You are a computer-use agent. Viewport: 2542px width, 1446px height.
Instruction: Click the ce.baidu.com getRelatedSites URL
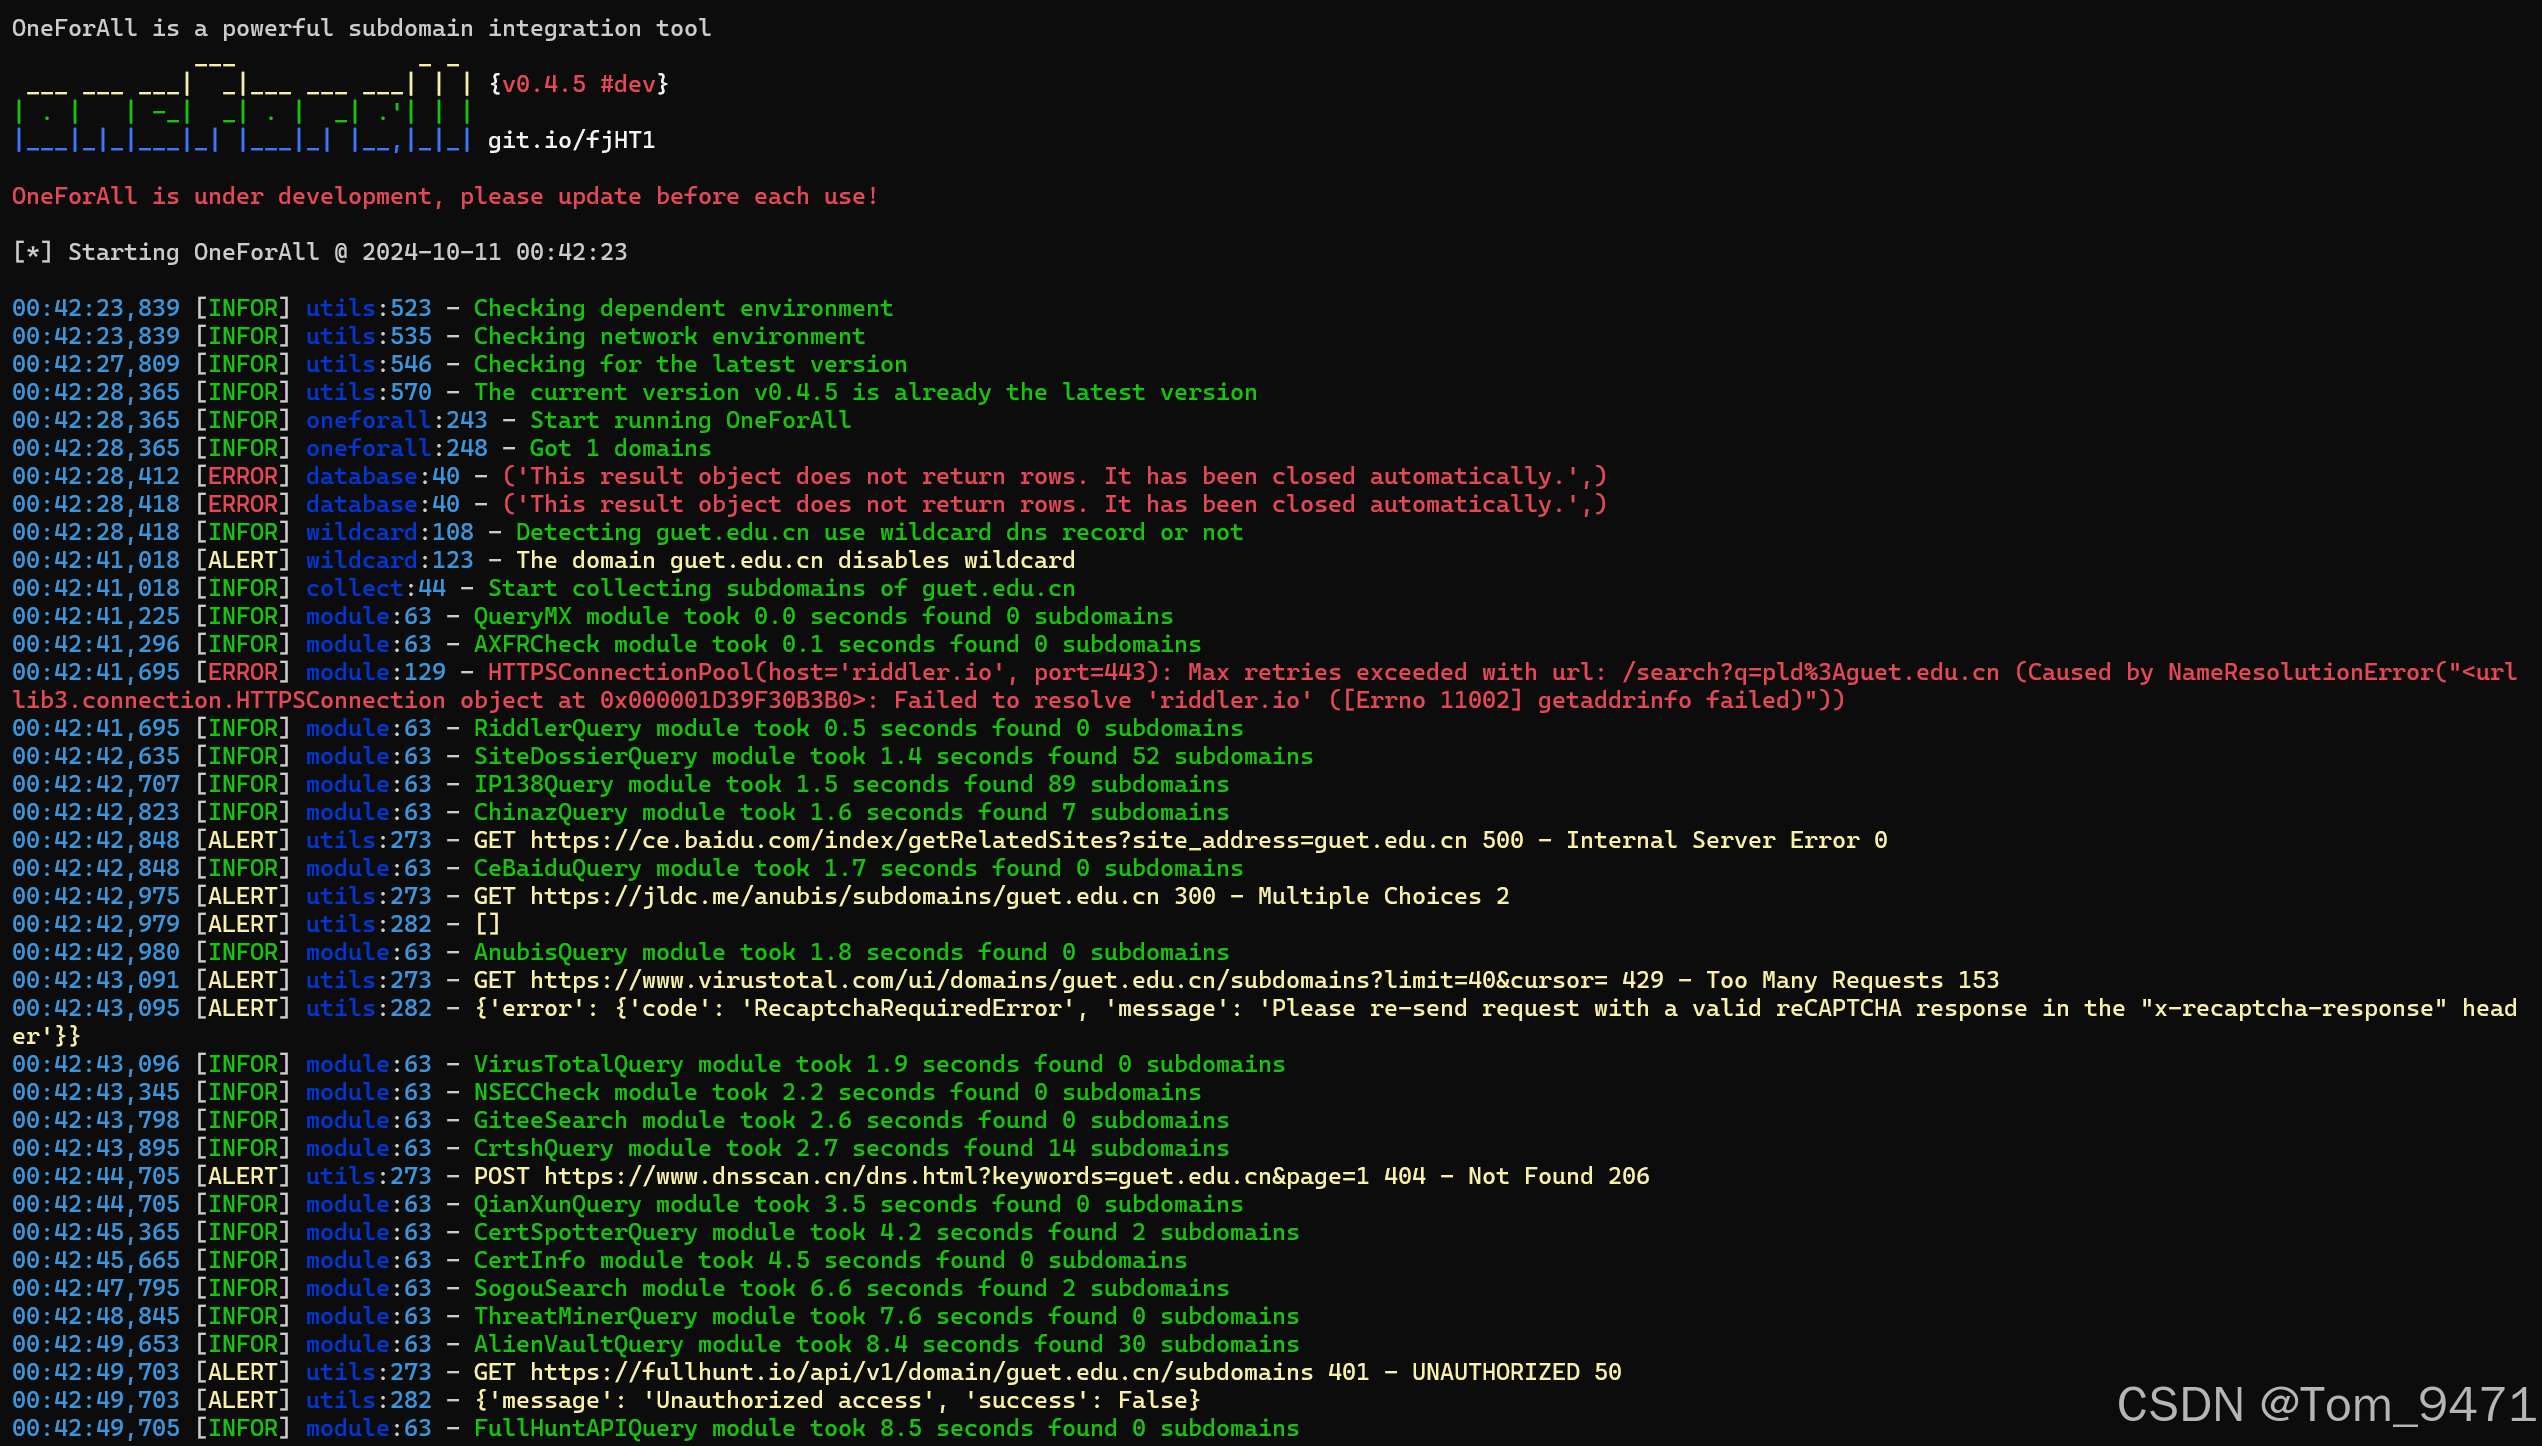(x=998, y=840)
